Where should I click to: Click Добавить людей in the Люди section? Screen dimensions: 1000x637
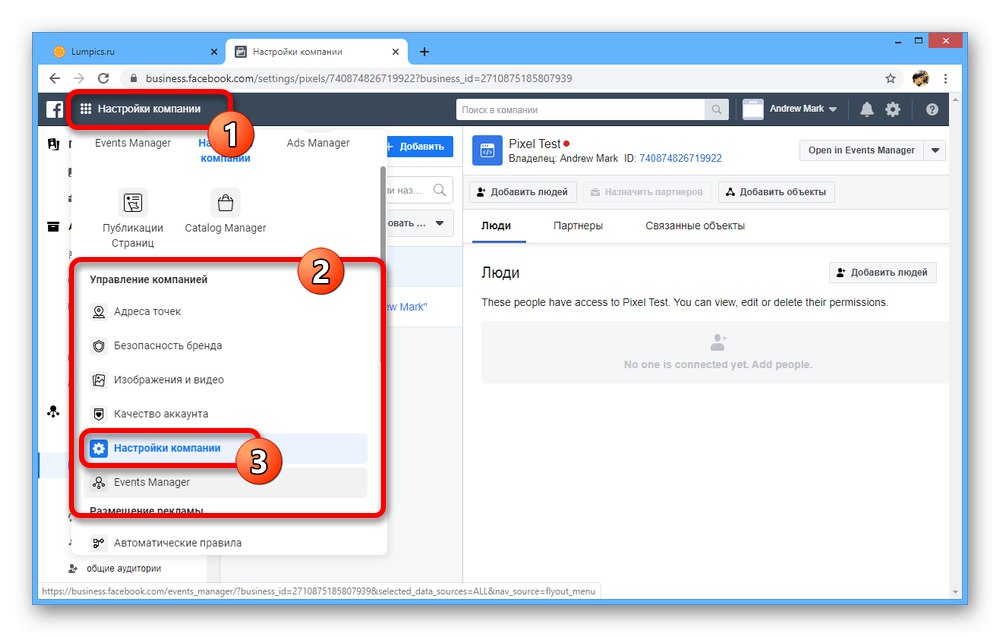click(883, 272)
